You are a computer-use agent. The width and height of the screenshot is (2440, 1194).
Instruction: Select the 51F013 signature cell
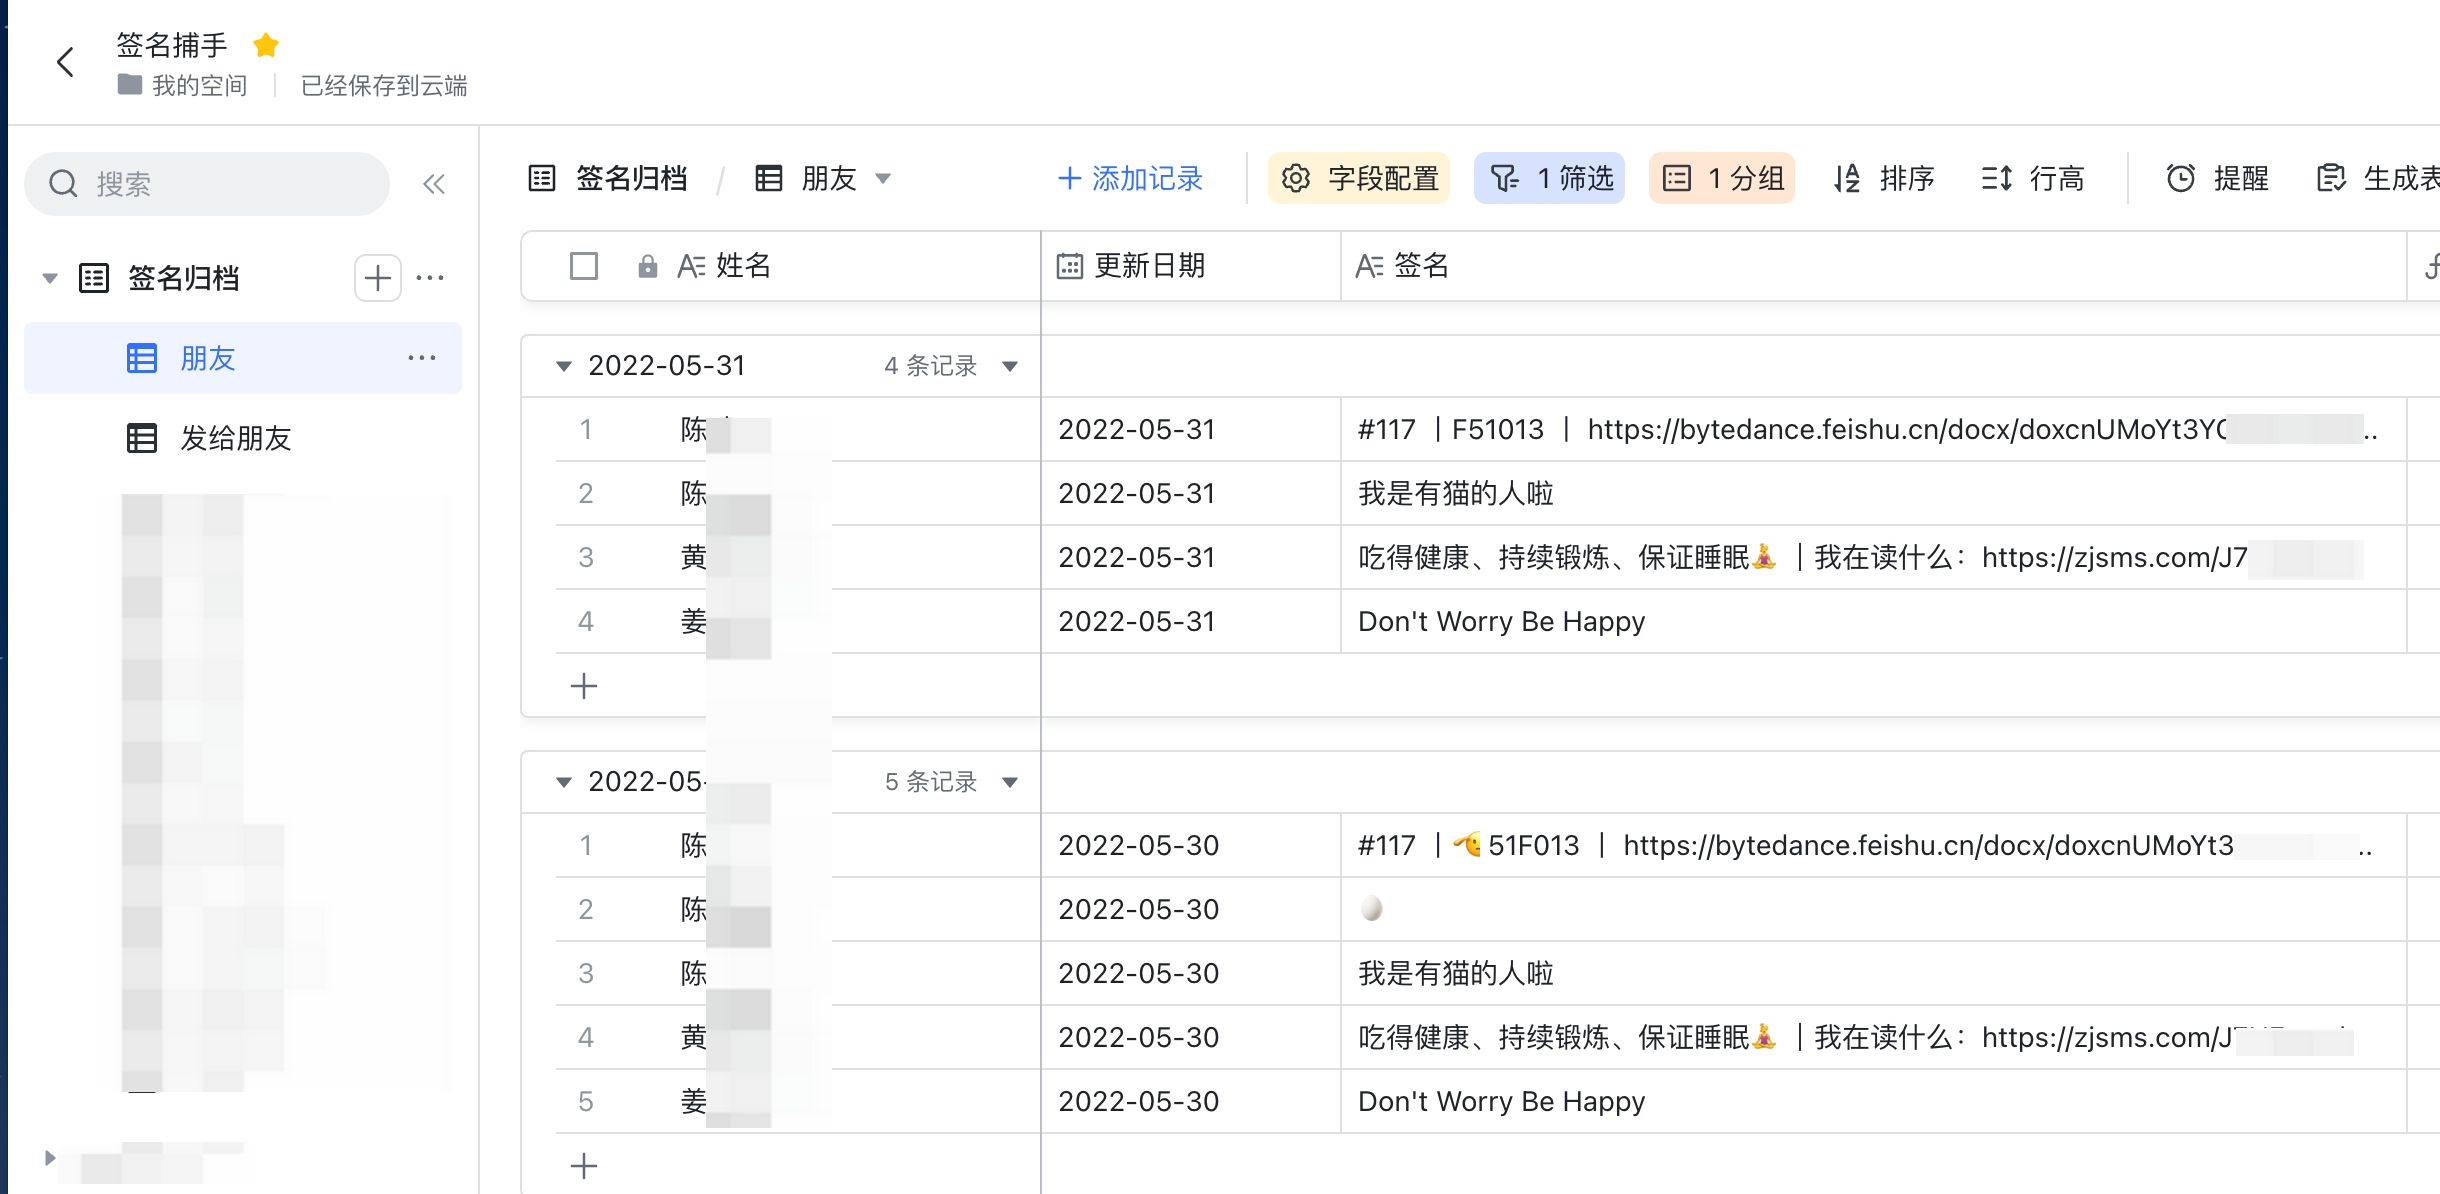pyautogui.click(x=1872, y=846)
